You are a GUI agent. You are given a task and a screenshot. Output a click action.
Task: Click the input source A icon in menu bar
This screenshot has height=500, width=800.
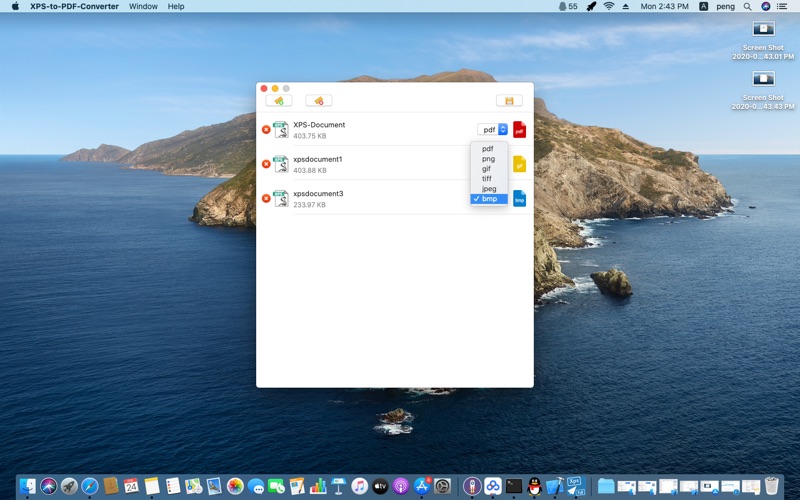click(704, 6)
